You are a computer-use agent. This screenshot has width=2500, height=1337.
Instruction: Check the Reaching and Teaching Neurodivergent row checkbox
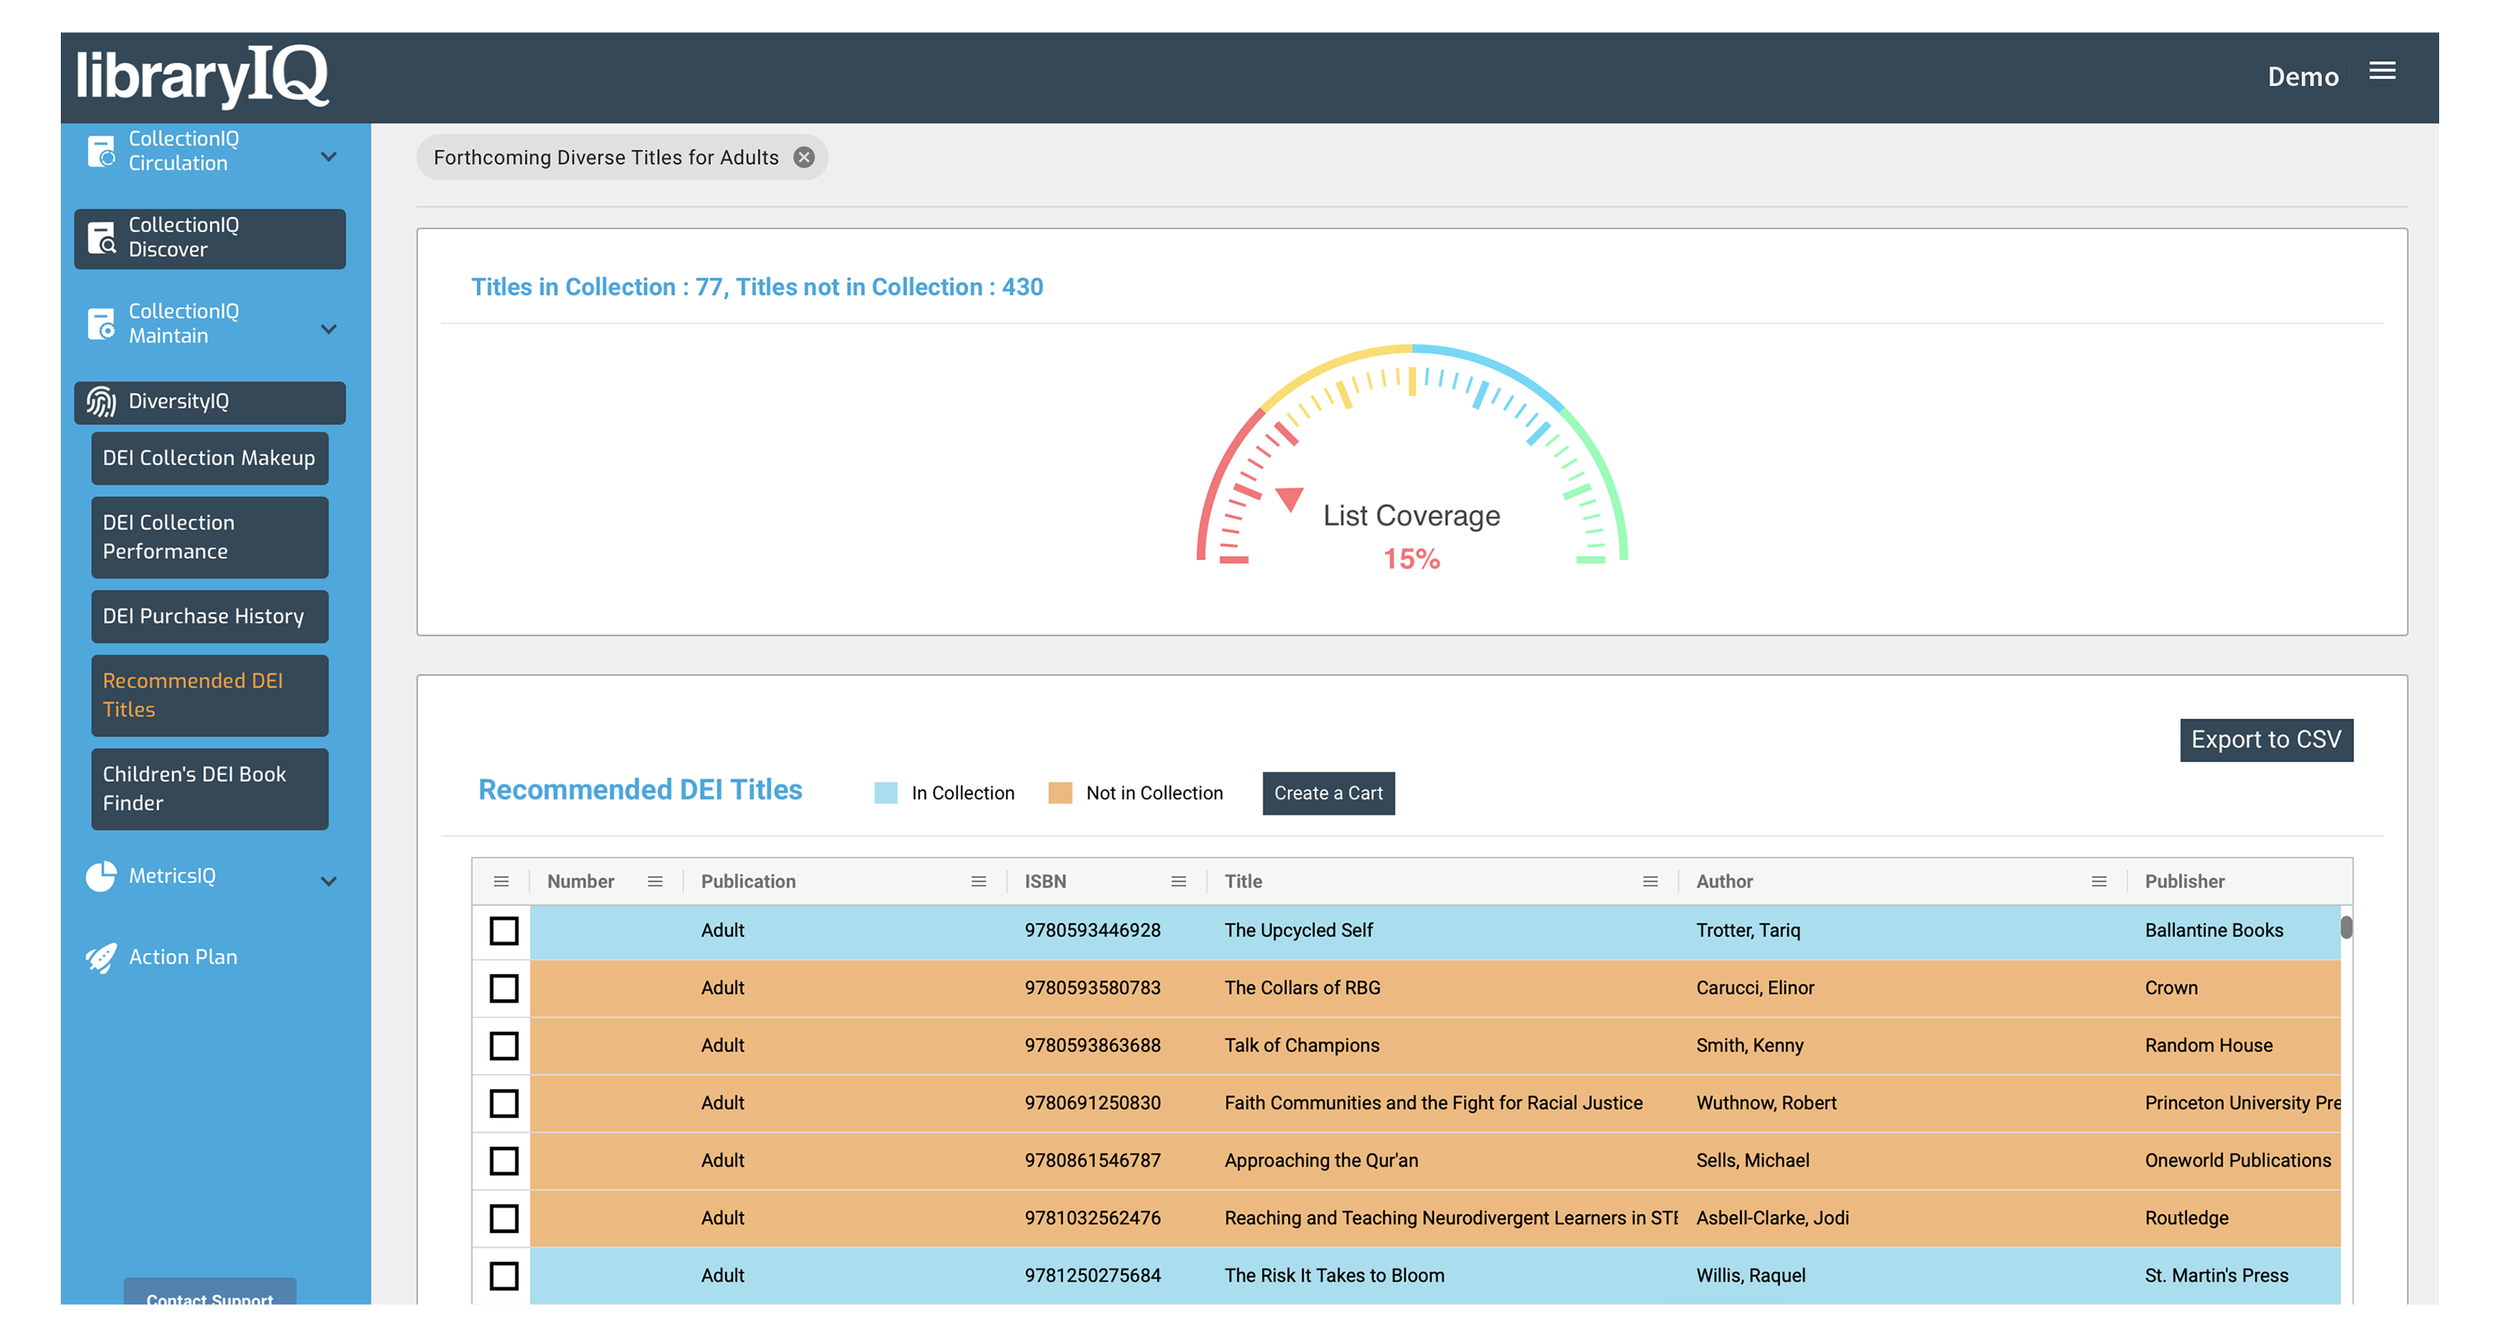pyautogui.click(x=504, y=1218)
